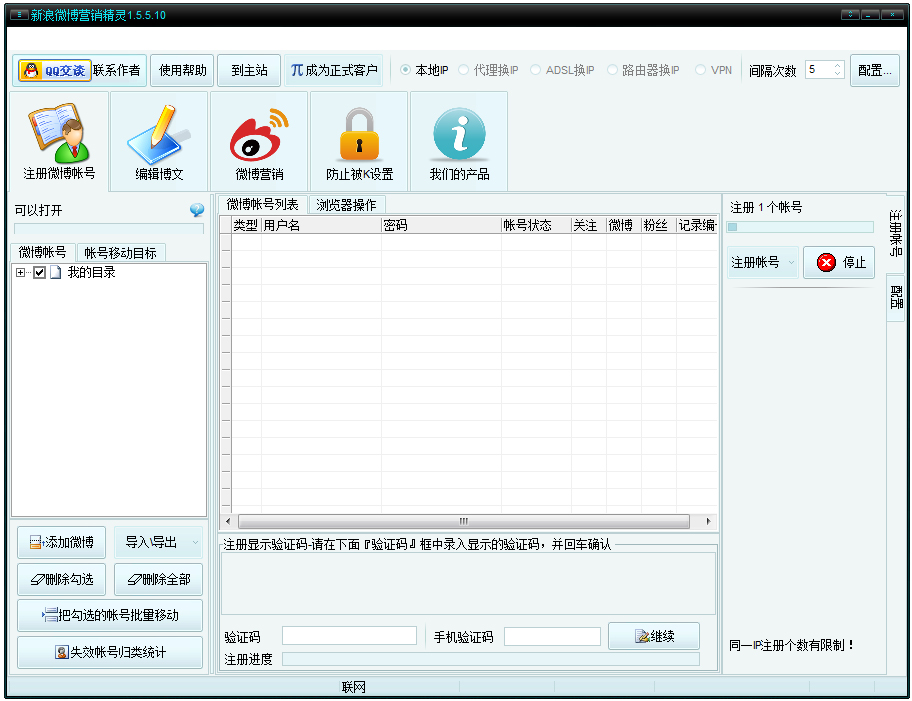This screenshot has width=912, height=701.
Task: Click inside the 验证码 input field
Action: (x=349, y=635)
